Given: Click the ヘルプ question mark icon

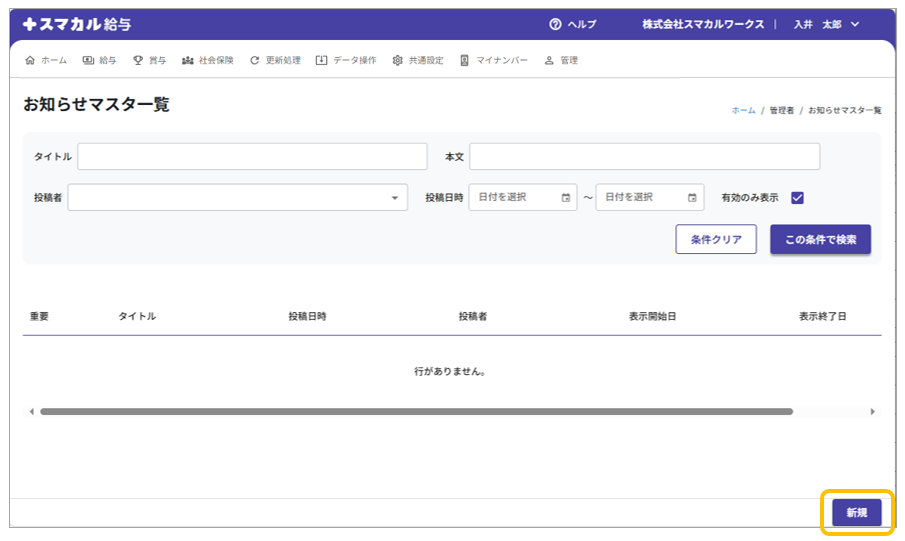Looking at the screenshot, I should [x=555, y=24].
